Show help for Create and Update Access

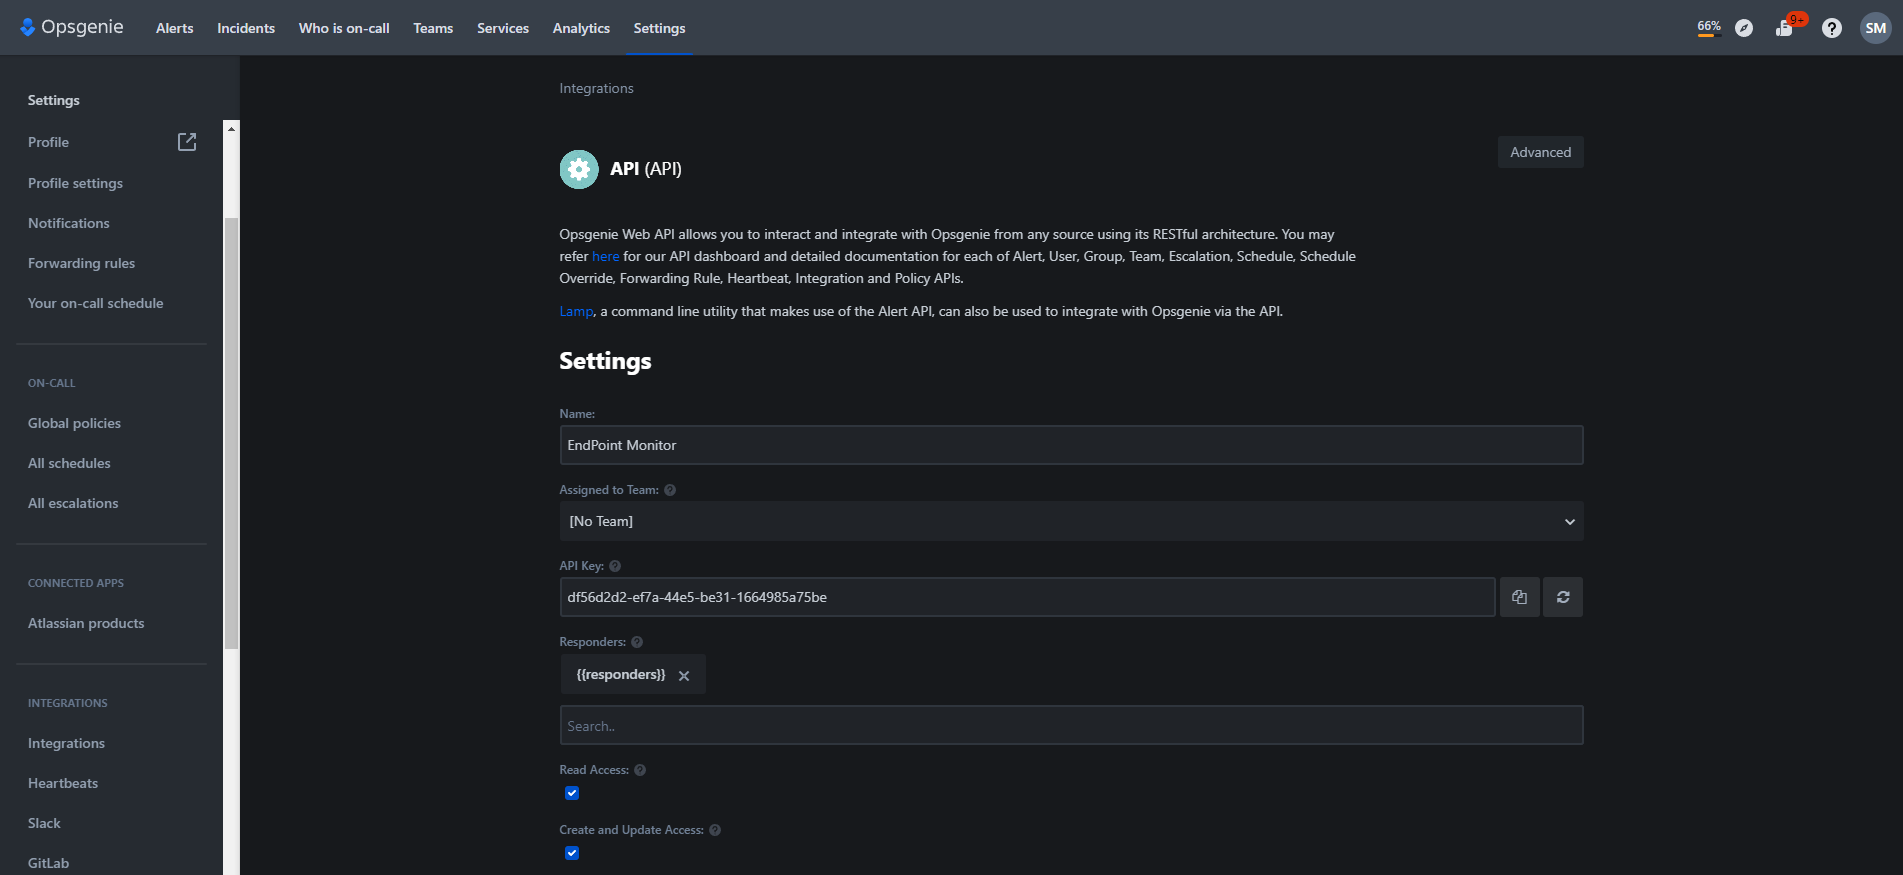click(x=715, y=830)
